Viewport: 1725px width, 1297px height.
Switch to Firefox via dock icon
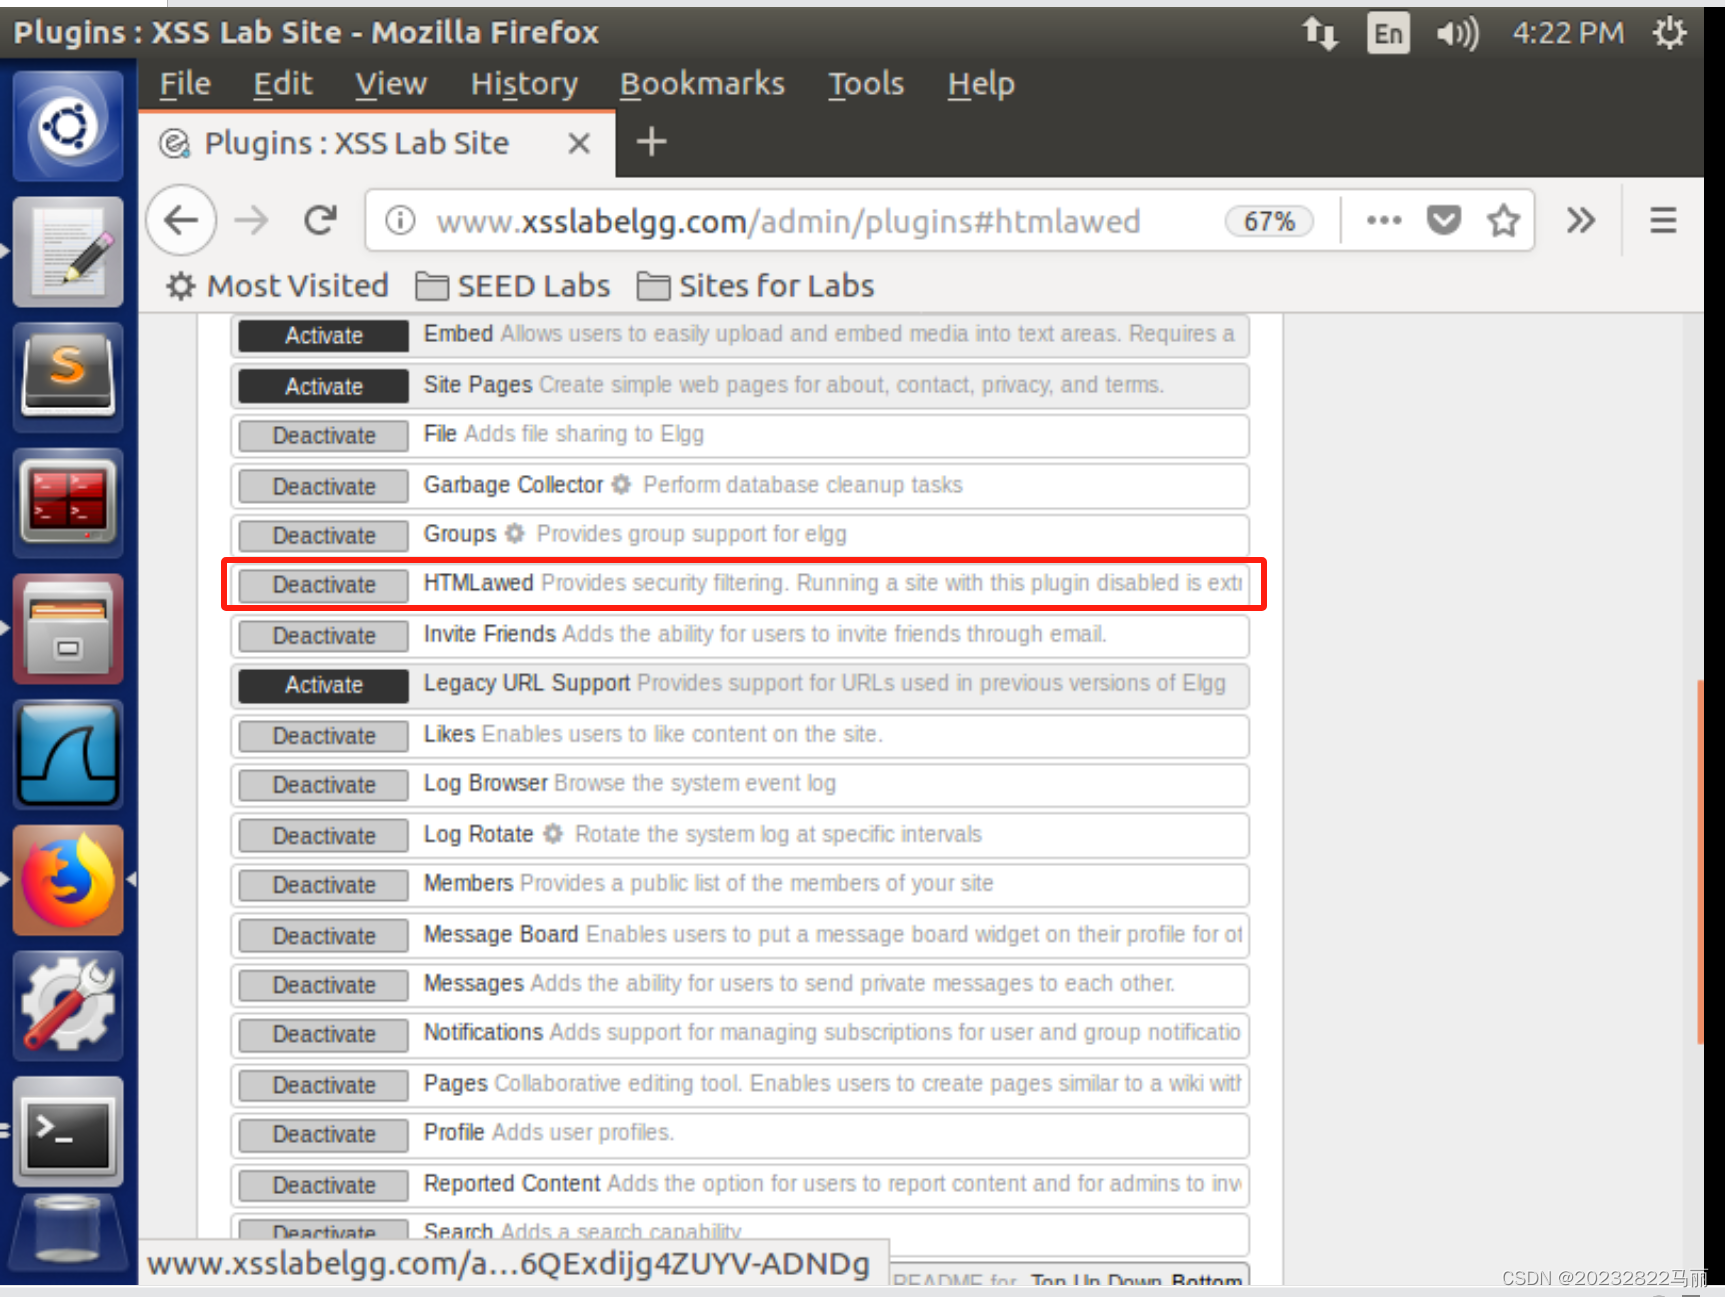pyautogui.click(x=68, y=880)
